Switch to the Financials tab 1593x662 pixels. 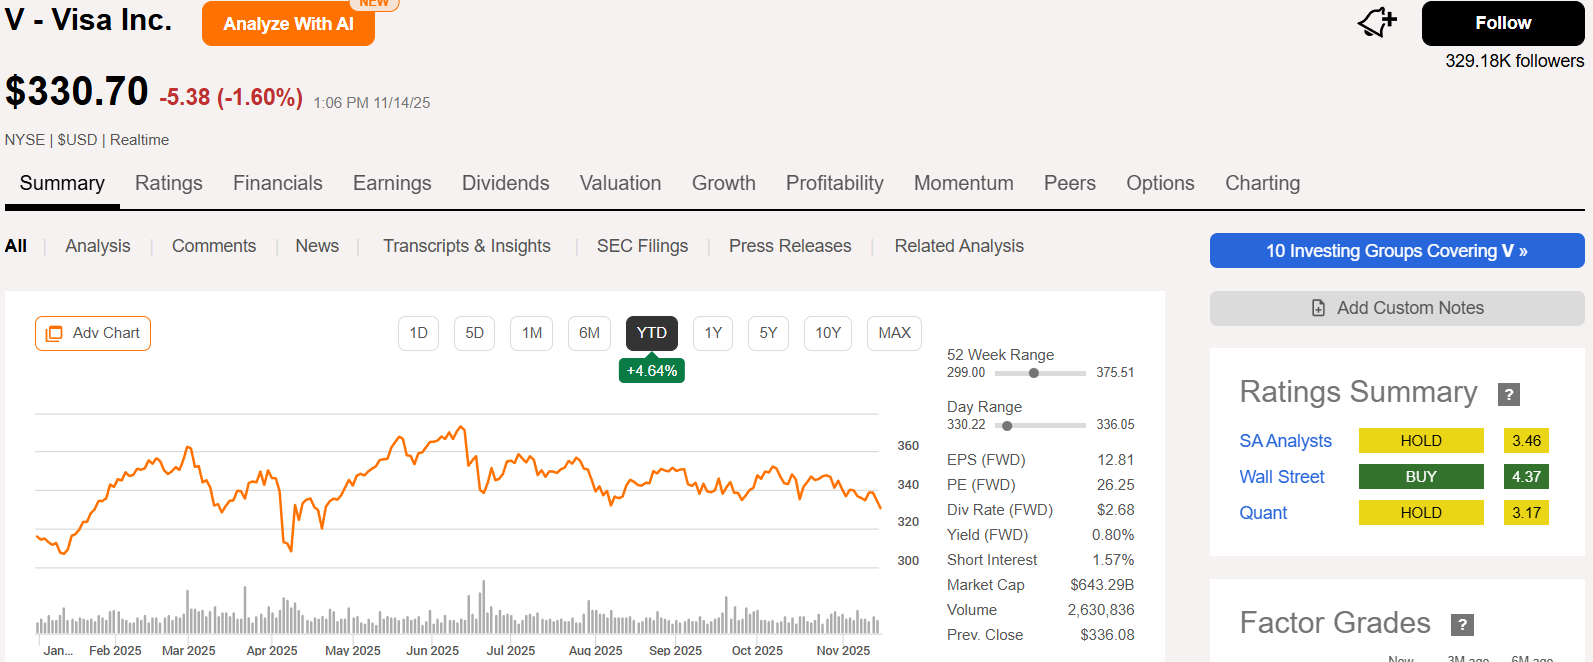click(278, 183)
